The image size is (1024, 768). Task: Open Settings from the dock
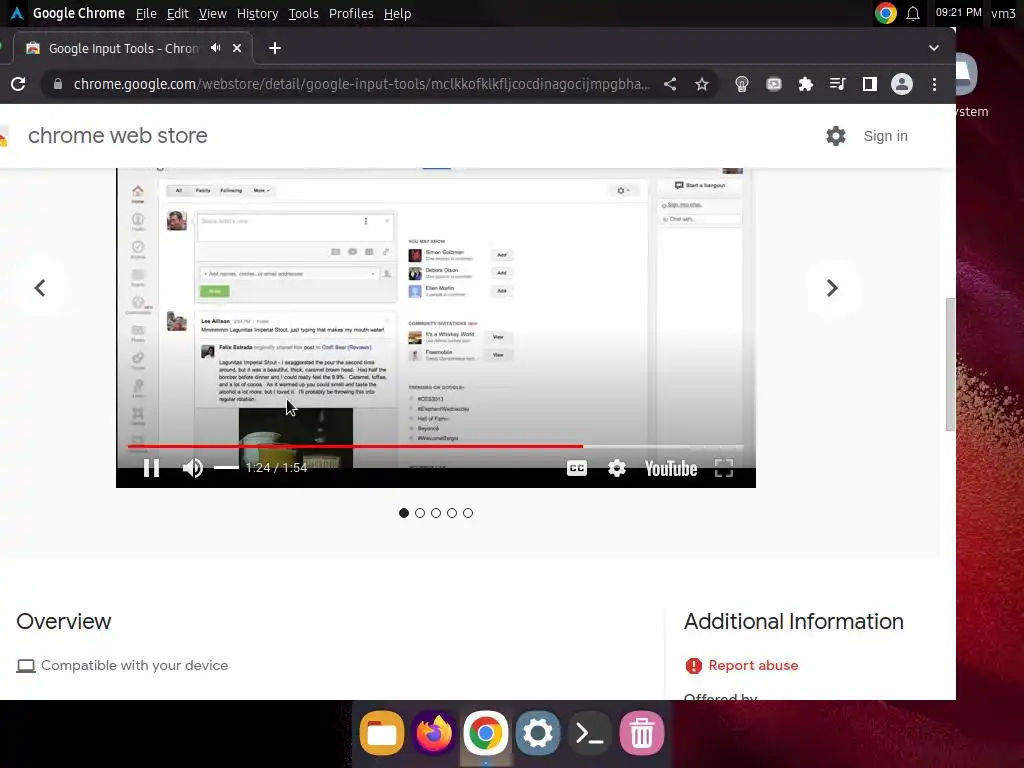coord(538,733)
